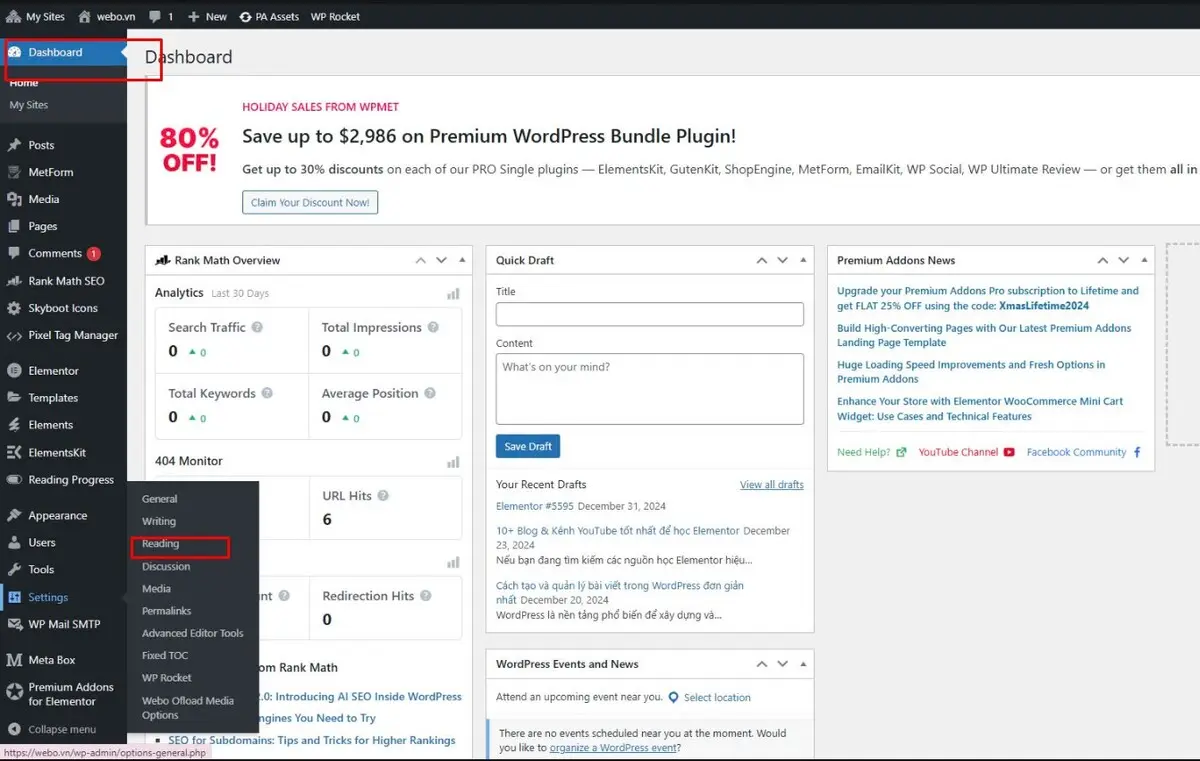Click Claim Your Discount Now button
Viewport: 1200px width, 761px height.
[x=310, y=202]
